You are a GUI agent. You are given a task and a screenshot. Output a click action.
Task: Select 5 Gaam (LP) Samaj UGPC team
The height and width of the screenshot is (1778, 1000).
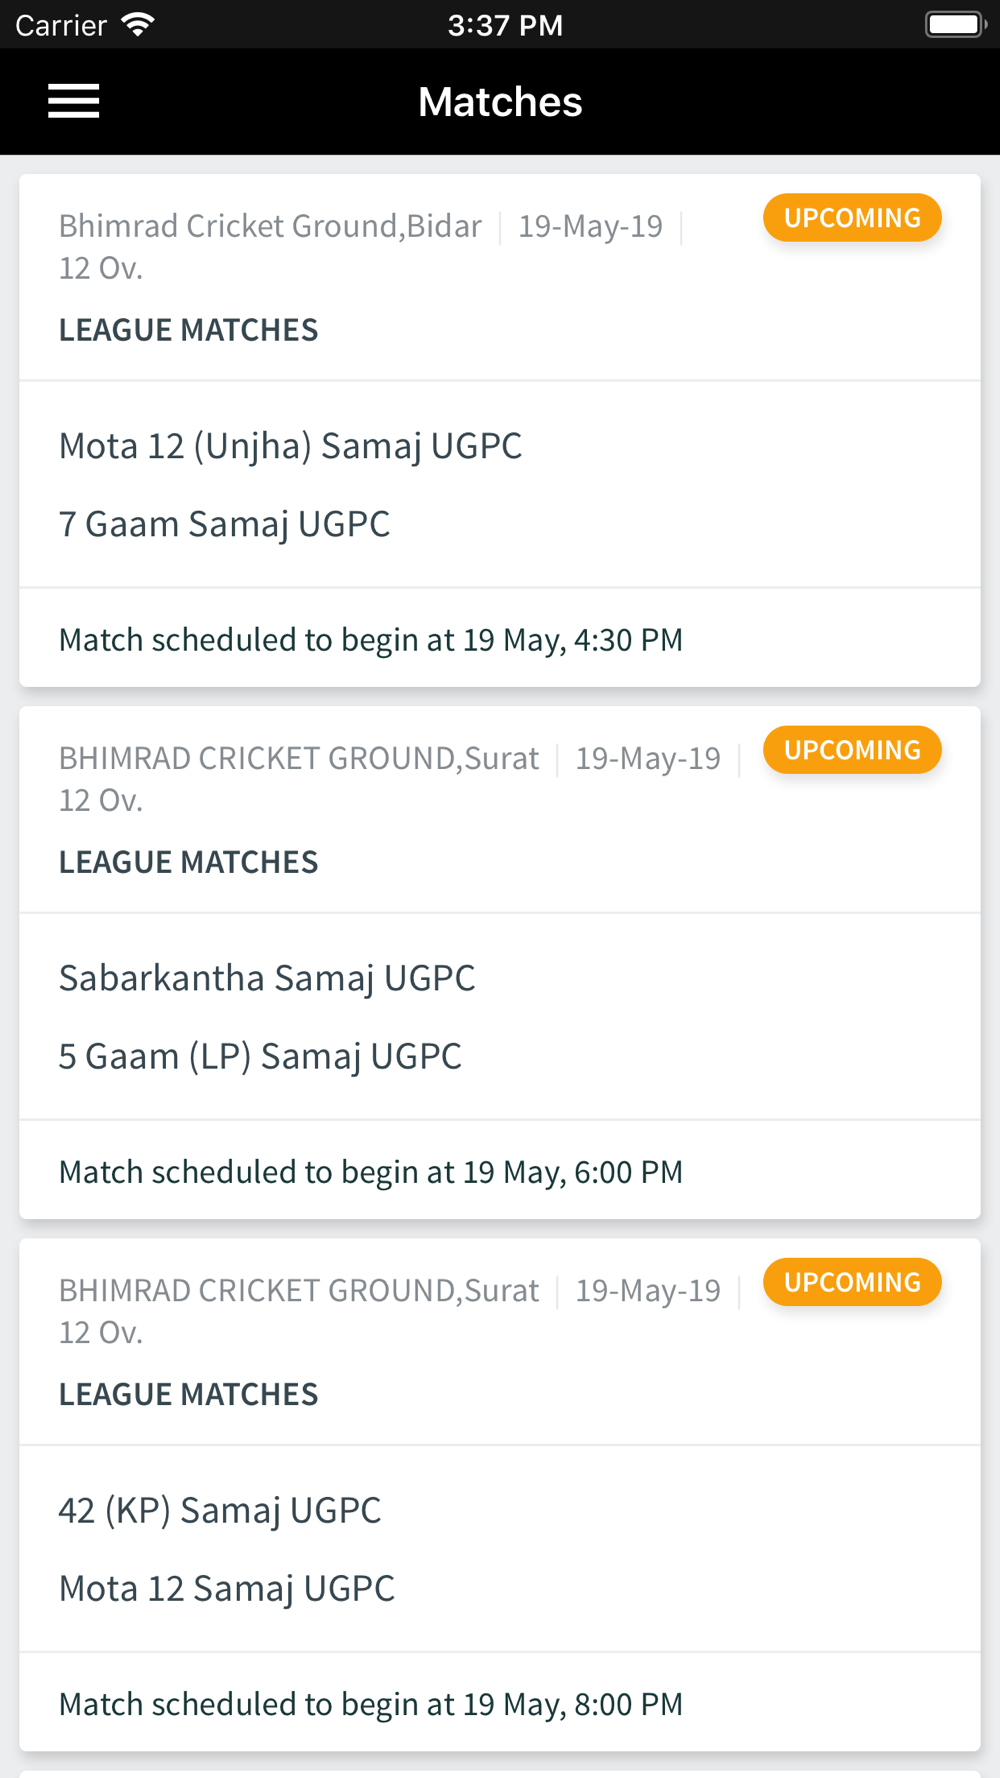click(260, 1056)
